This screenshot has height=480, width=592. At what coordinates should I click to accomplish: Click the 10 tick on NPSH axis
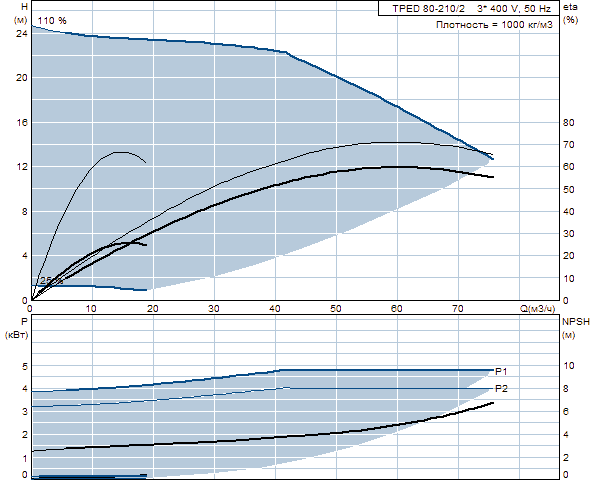click(568, 366)
